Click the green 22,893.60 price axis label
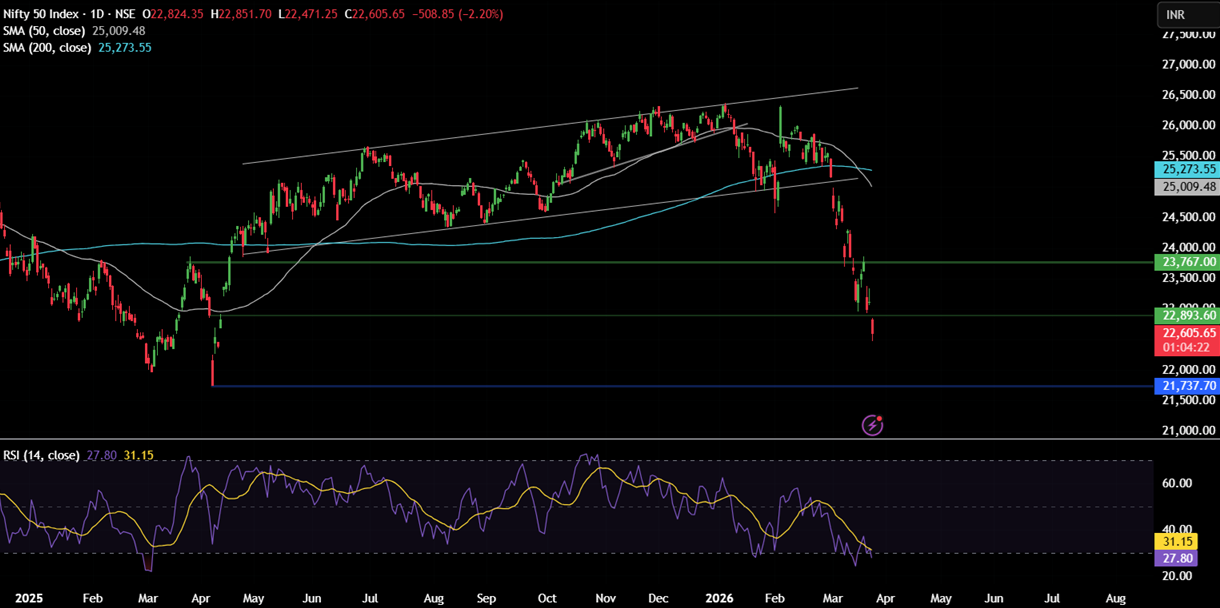The image size is (1220, 608). (x=1186, y=316)
